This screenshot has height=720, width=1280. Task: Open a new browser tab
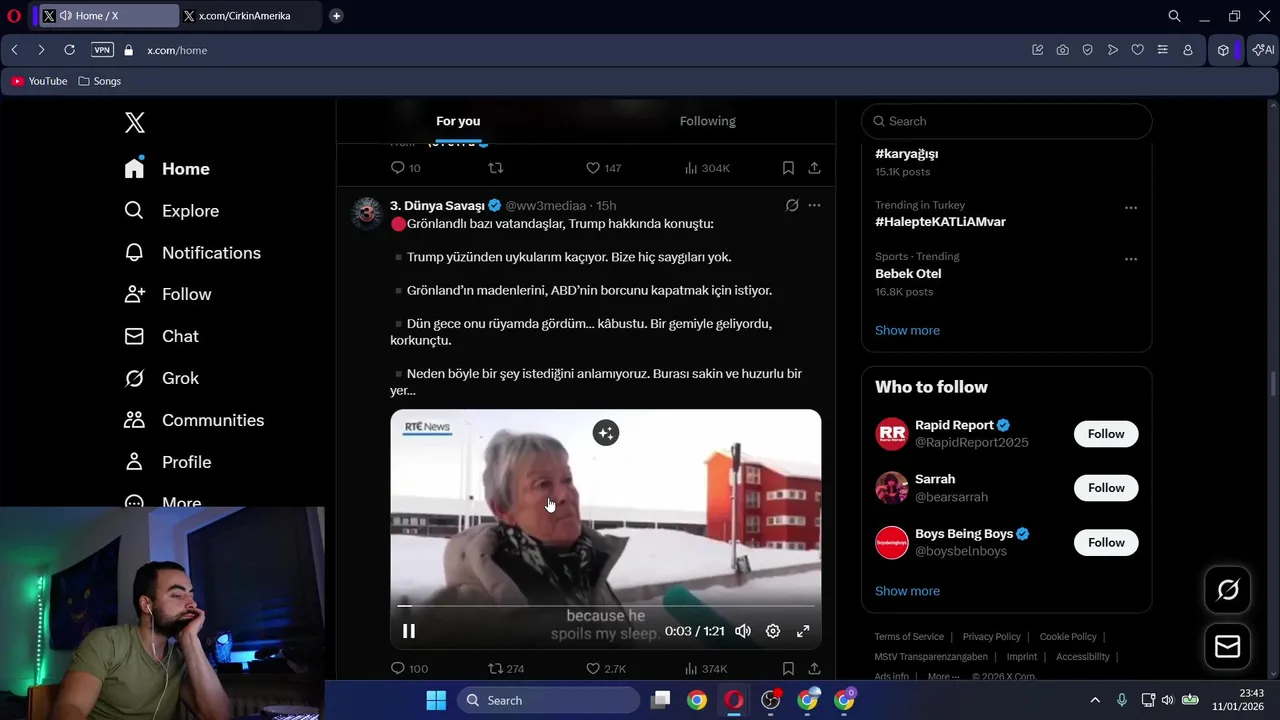(336, 16)
